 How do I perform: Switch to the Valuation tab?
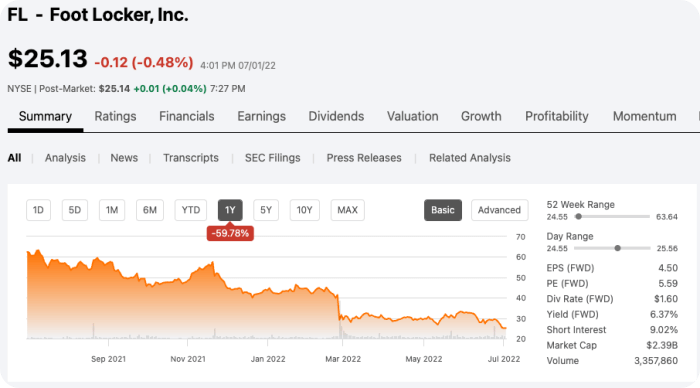(x=412, y=117)
